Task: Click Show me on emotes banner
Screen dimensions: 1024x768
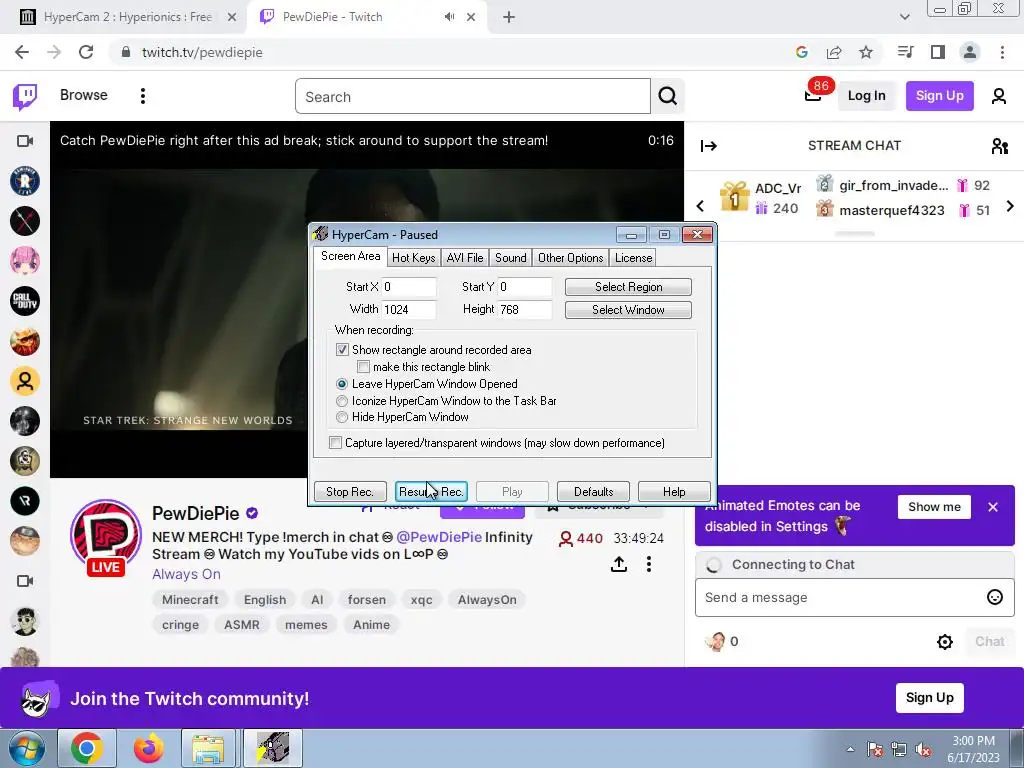Action: tap(934, 507)
